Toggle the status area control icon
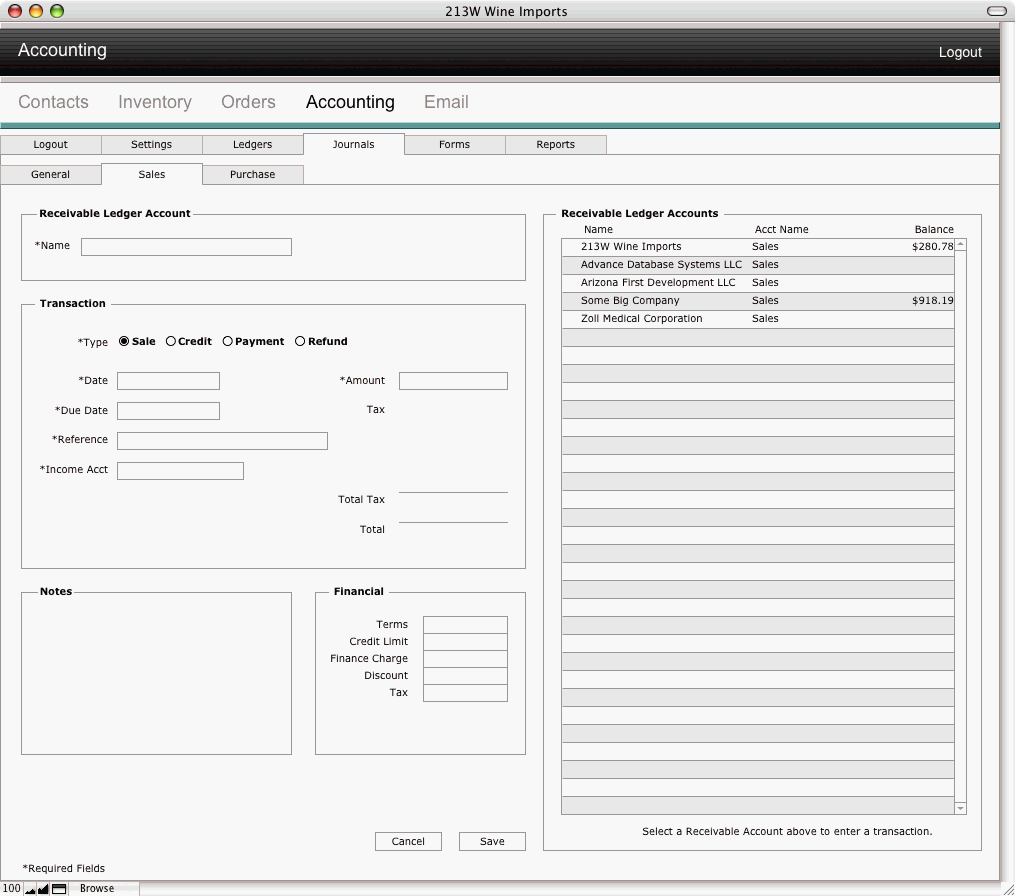 (x=59, y=889)
